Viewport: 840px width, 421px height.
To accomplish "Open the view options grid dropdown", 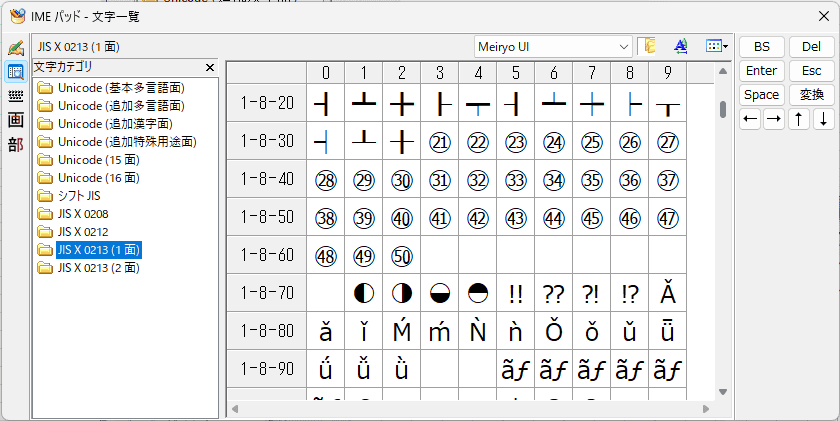I will (717, 47).
